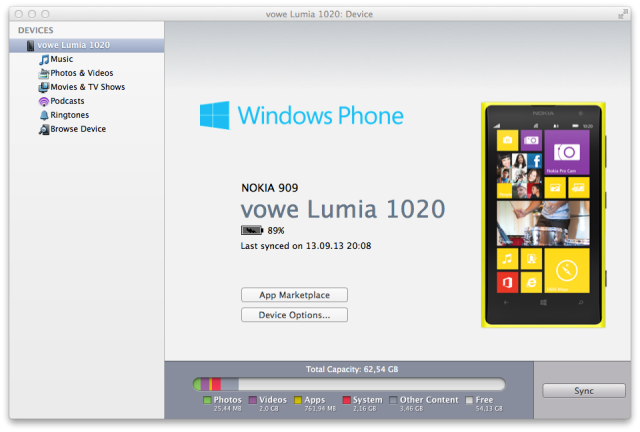Image resolution: width=640 pixels, height=432 pixels.
Task: Click the Movies & TV Shows icon
Action: (x=43, y=87)
